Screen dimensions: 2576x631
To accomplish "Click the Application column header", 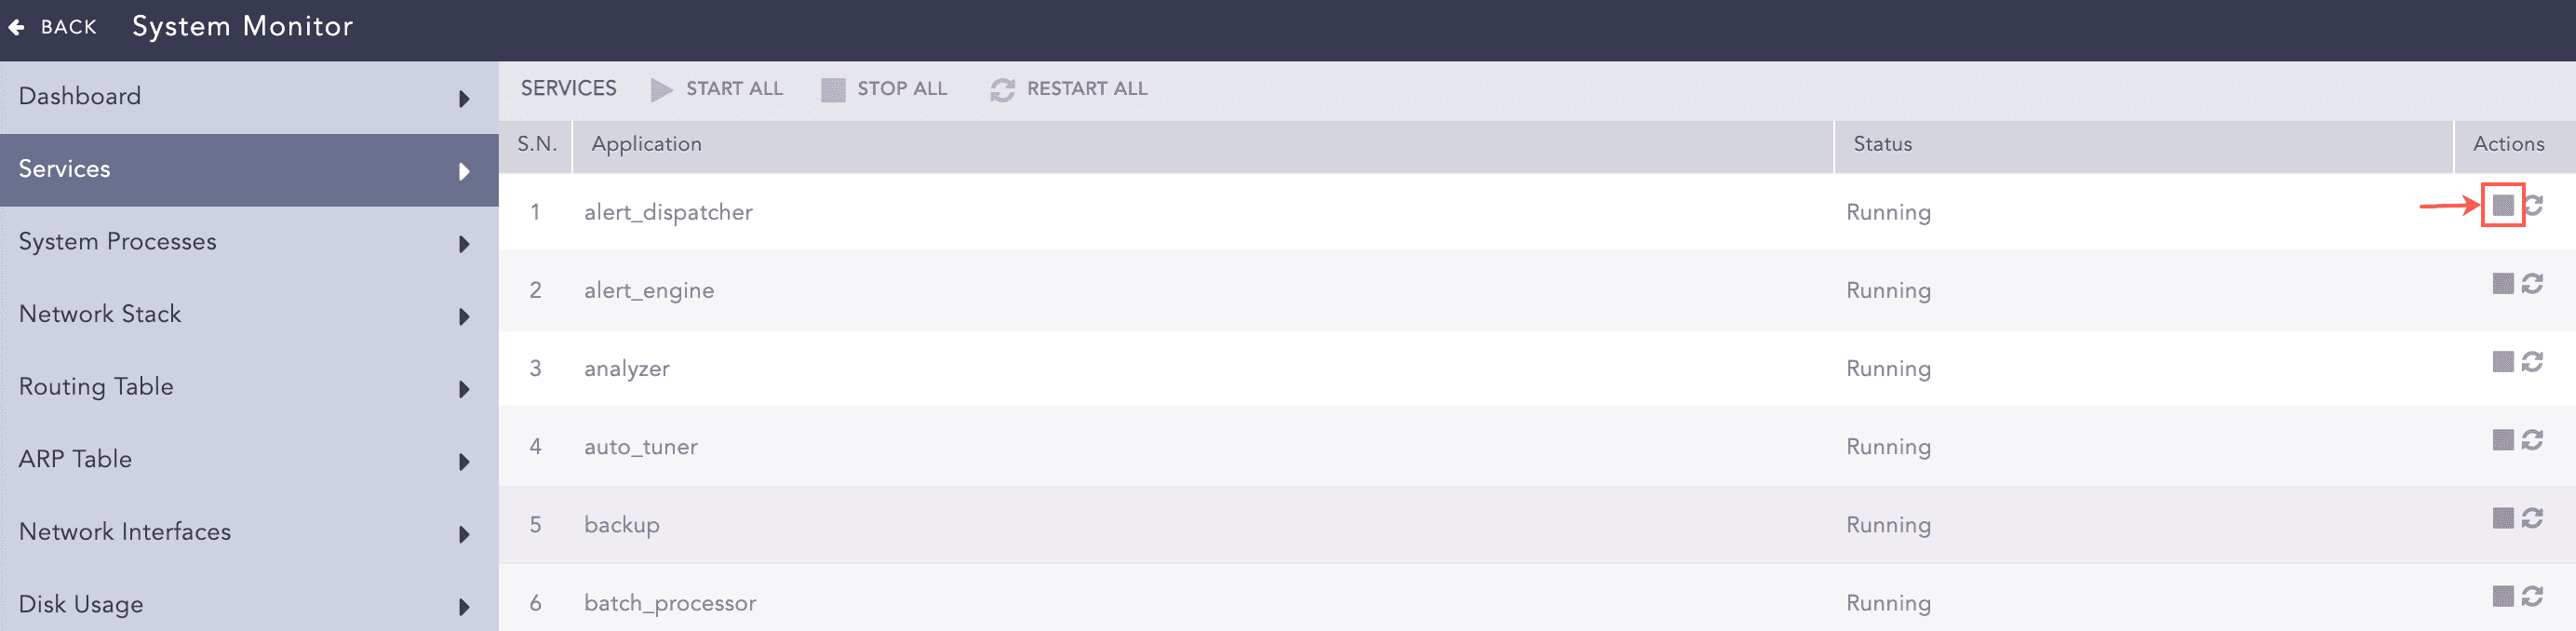I will 646,144.
